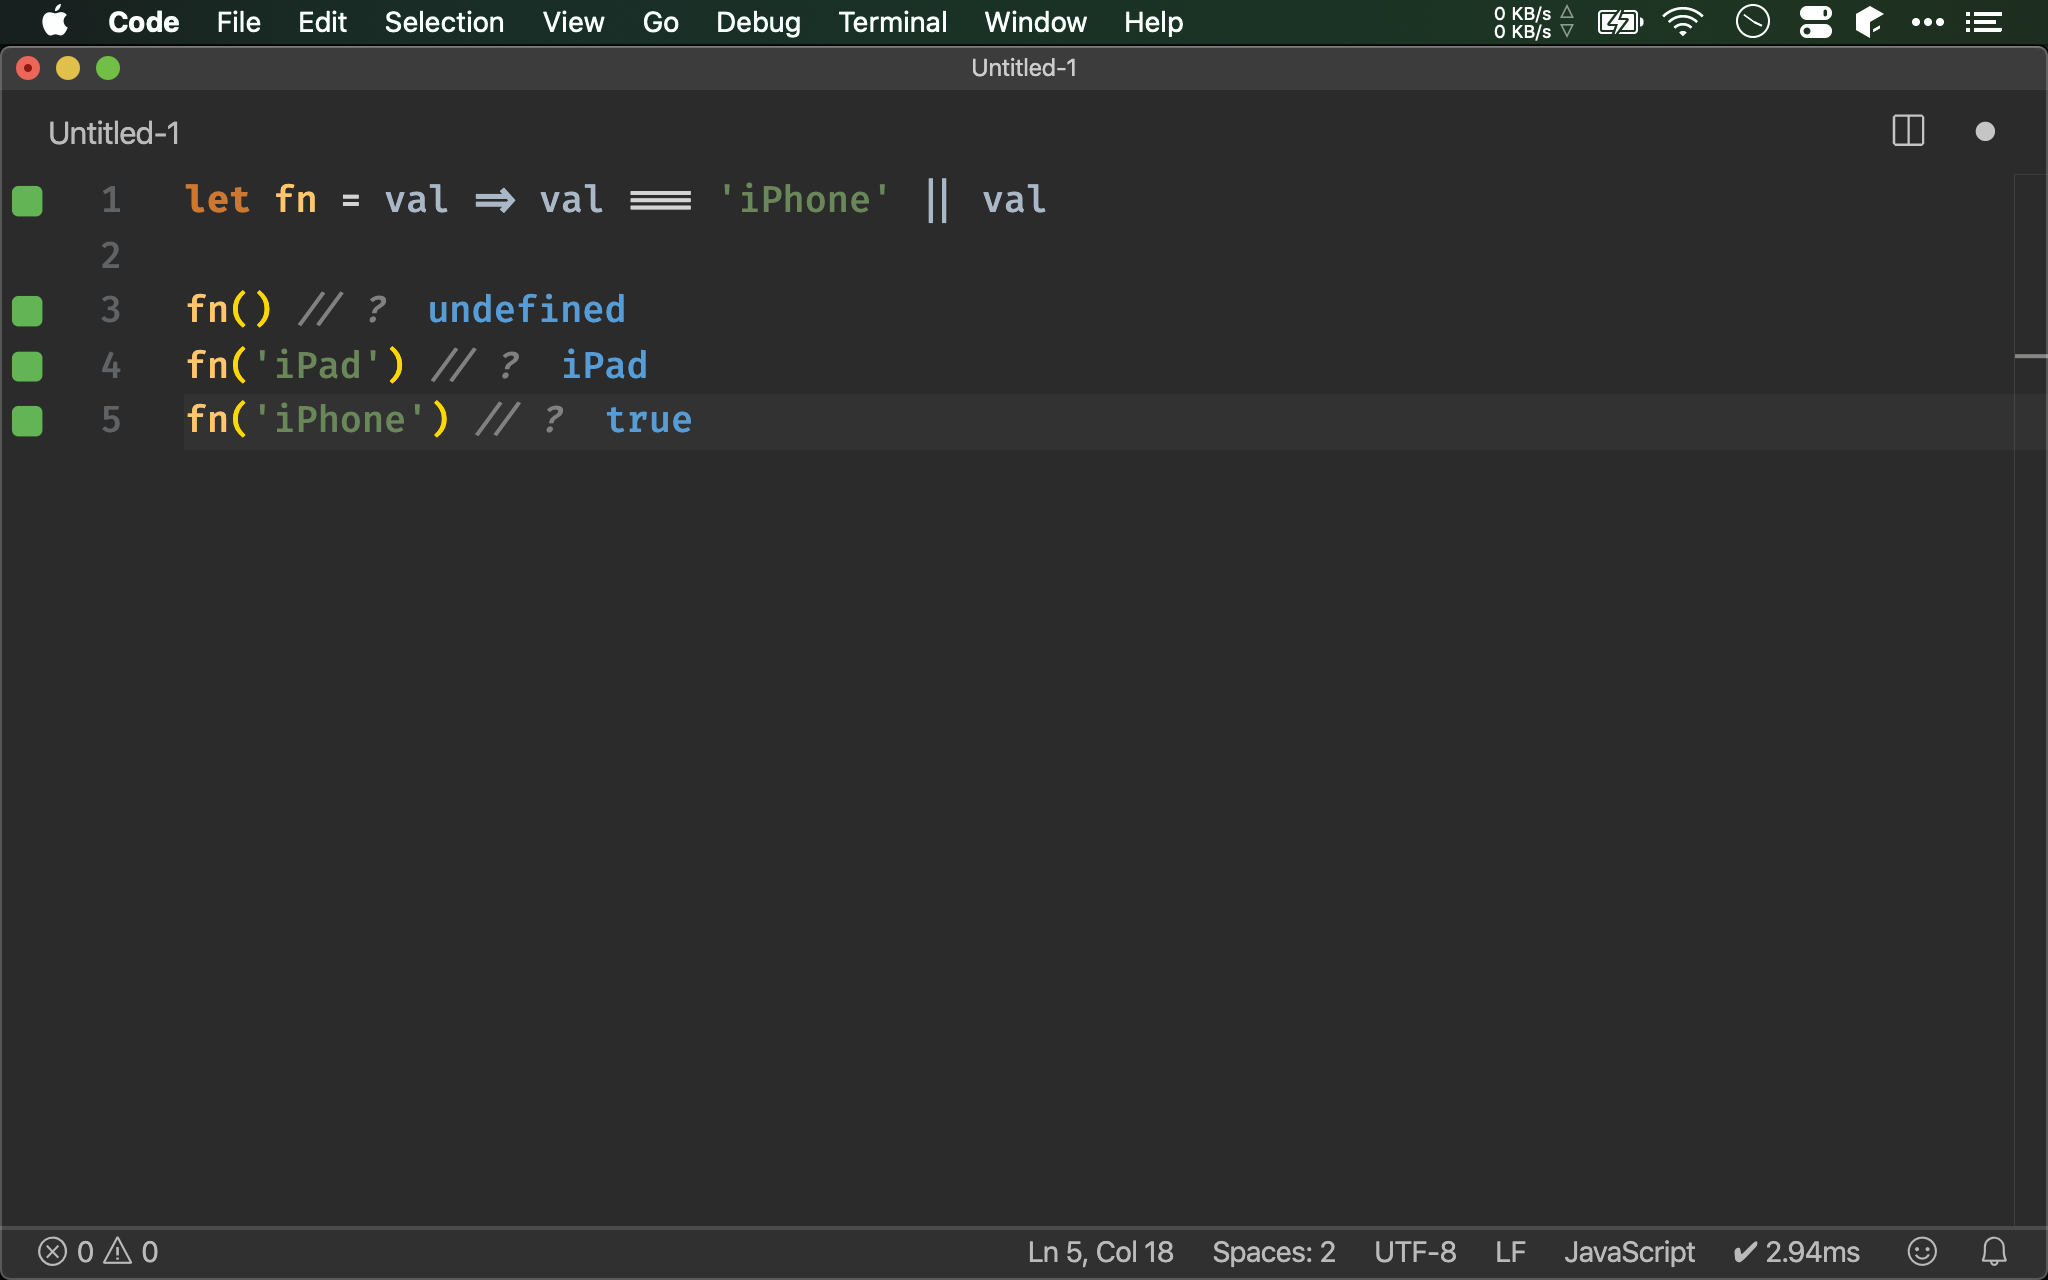Viewport: 2048px width, 1280px height.
Task: Click the battery status icon
Action: pos(1620,22)
